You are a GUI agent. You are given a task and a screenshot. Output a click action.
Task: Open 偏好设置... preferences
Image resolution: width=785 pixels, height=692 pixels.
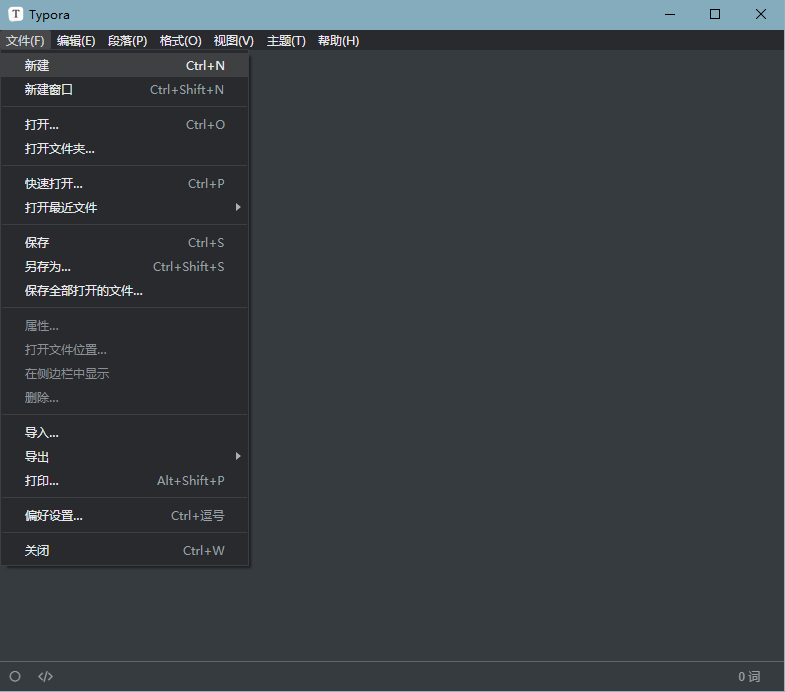pyautogui.click(x=125, y=516)
